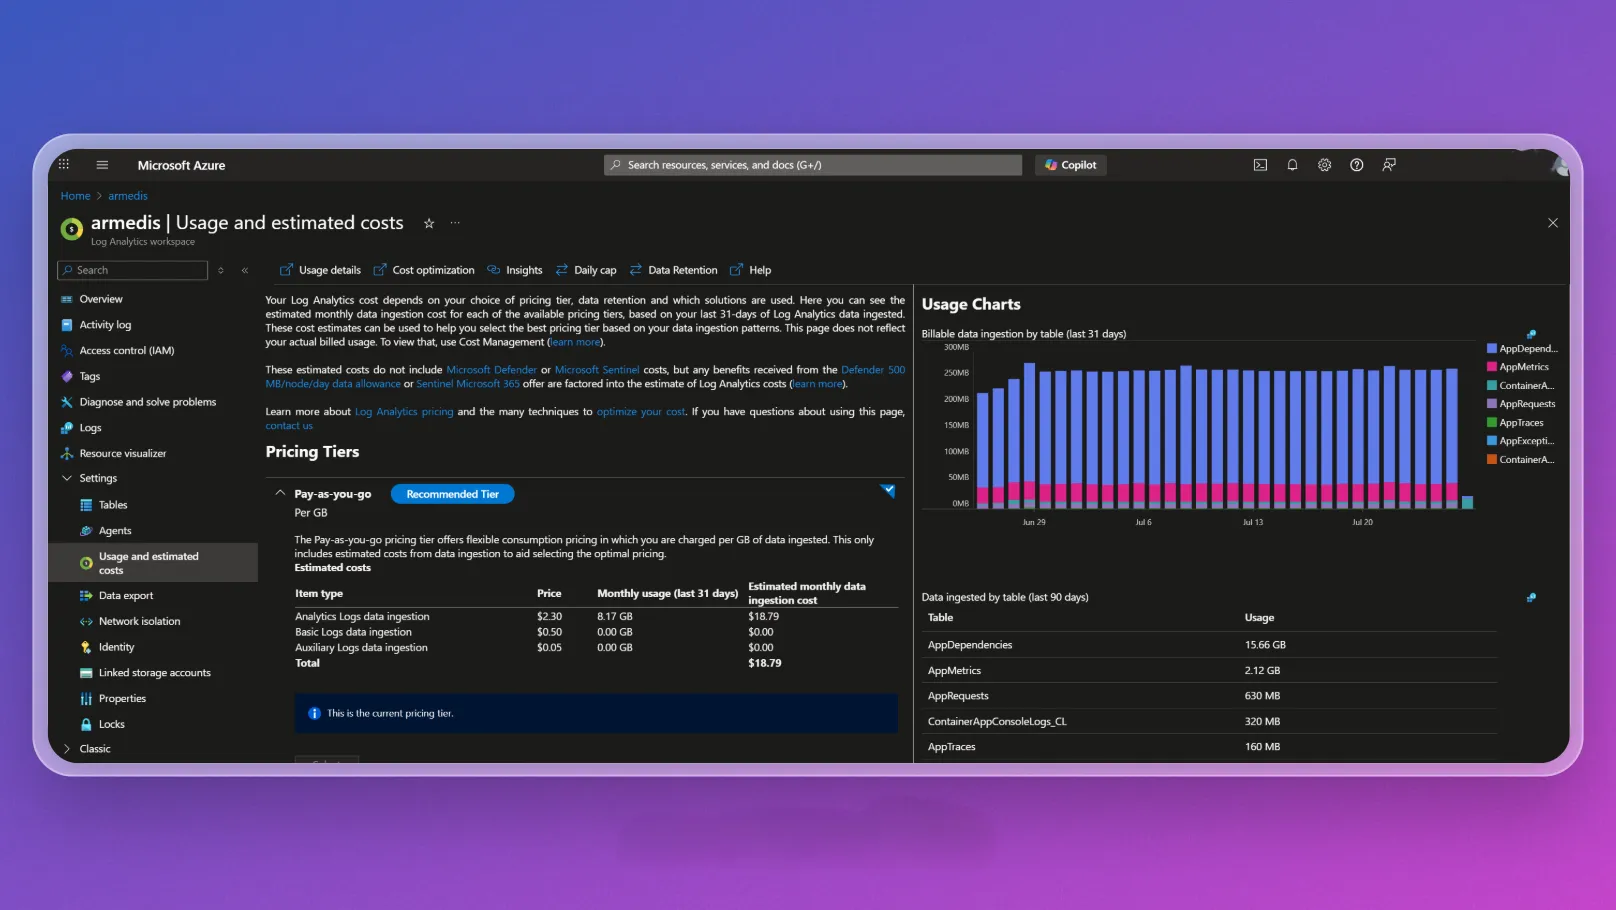Image resolution: width=1616 pixels, height=910 pixels.
Task: Open Access control (IAM)
Action: click(127, 351)
